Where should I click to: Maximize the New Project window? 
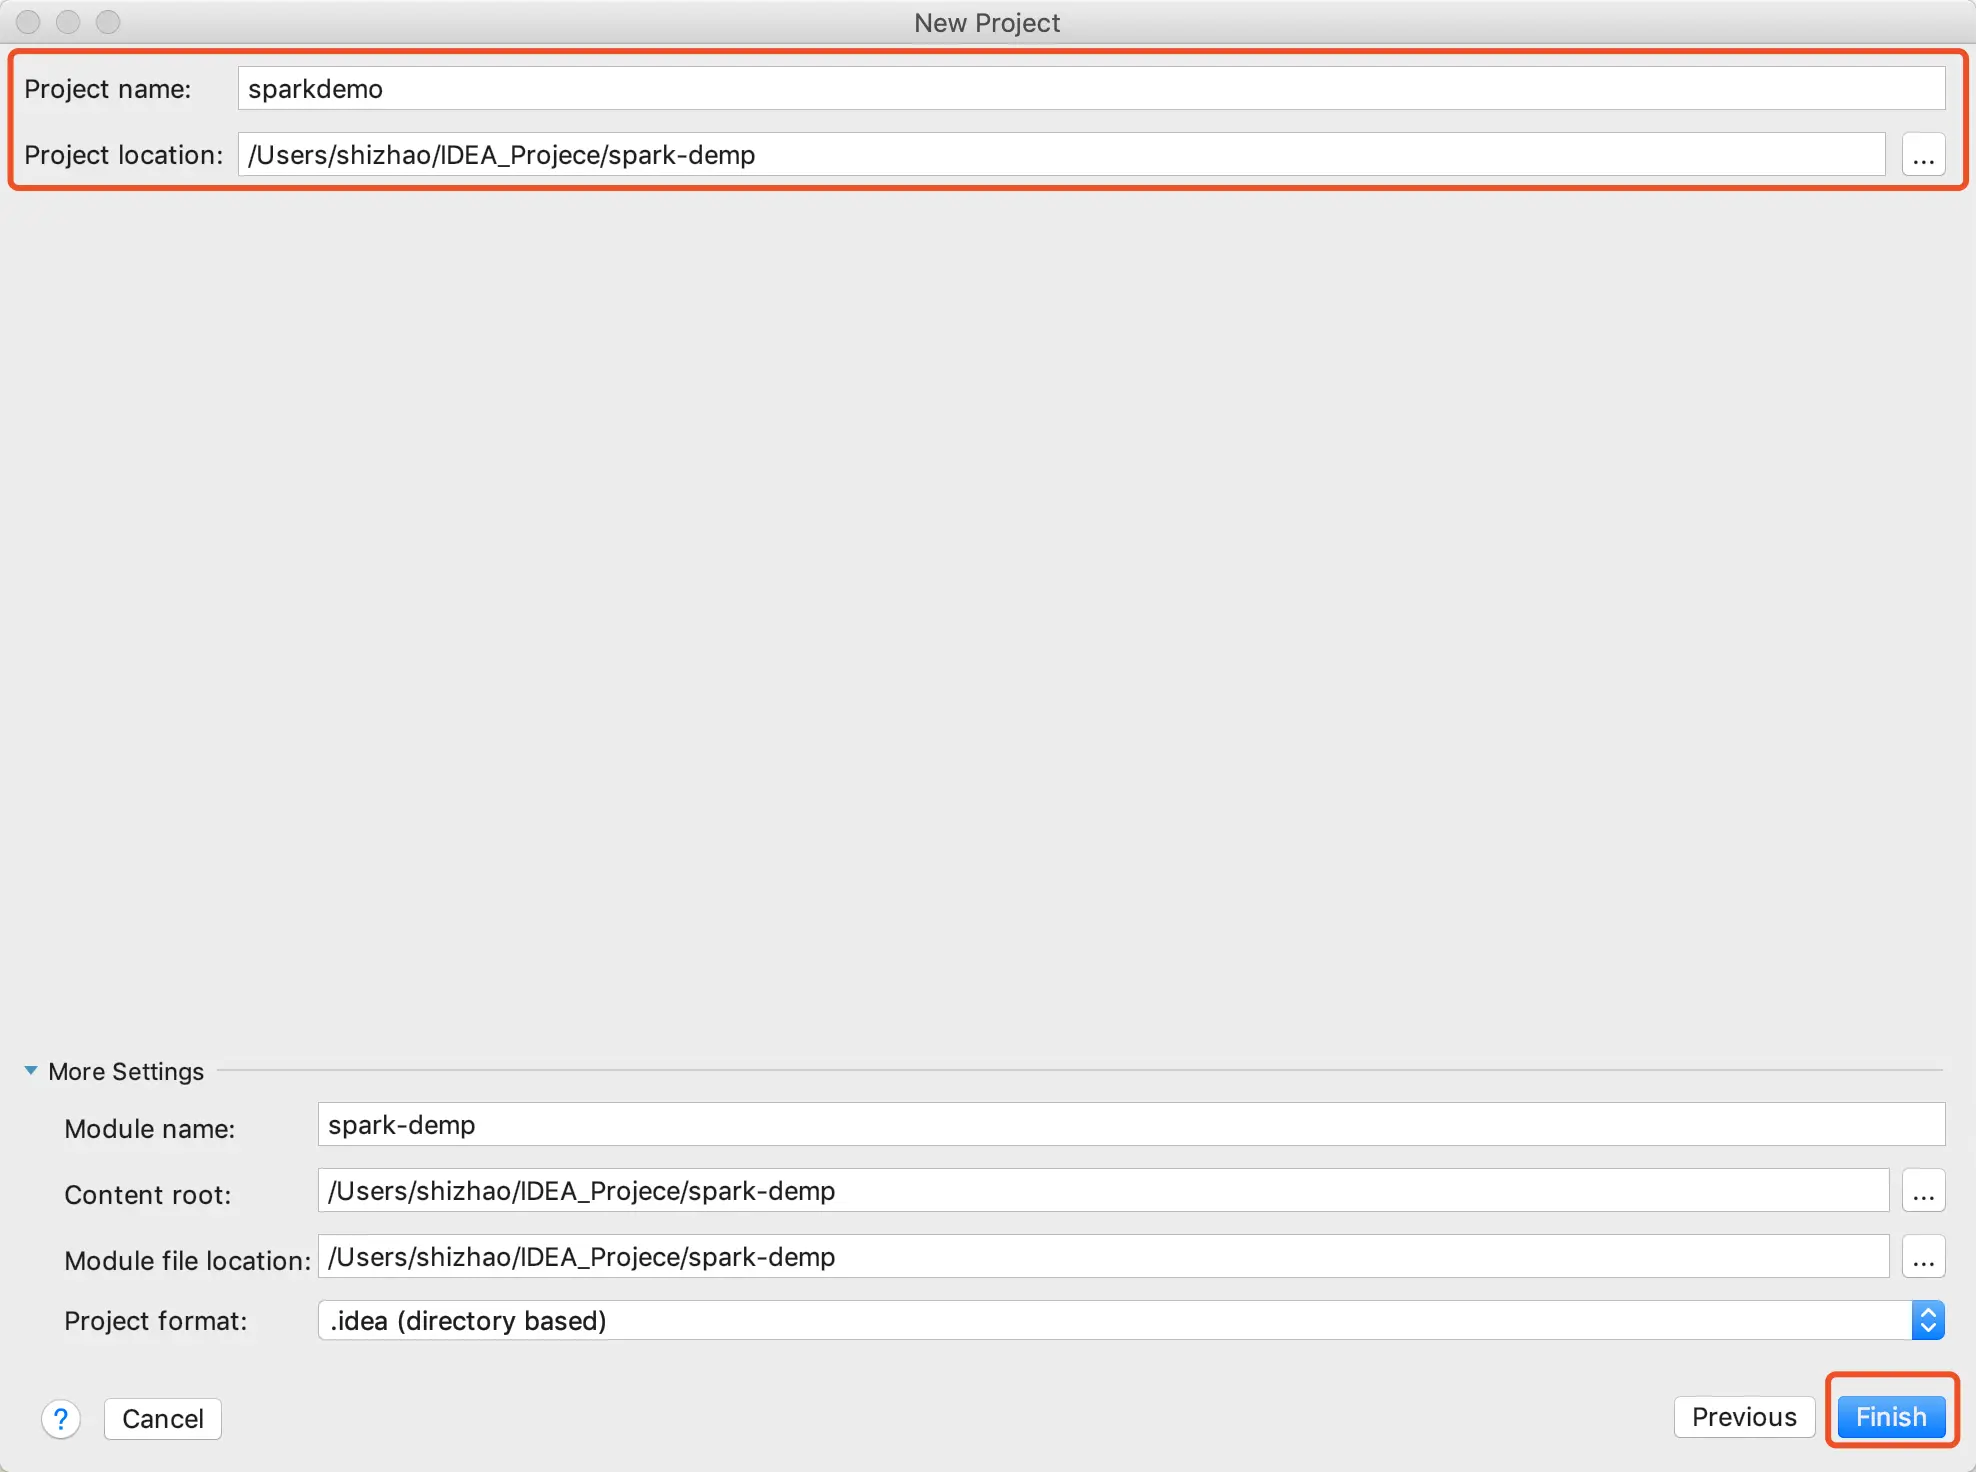click(x=108, y=22)
